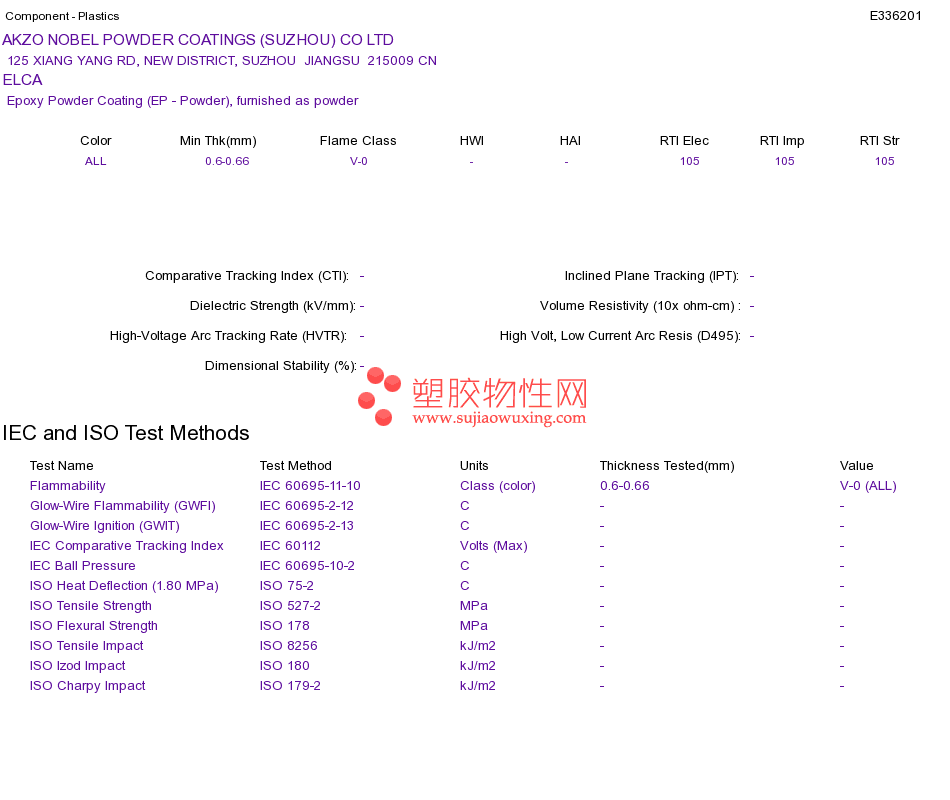Click the RTI Elec column header
The image size is (950, 800).
click(x=684, y=141)
